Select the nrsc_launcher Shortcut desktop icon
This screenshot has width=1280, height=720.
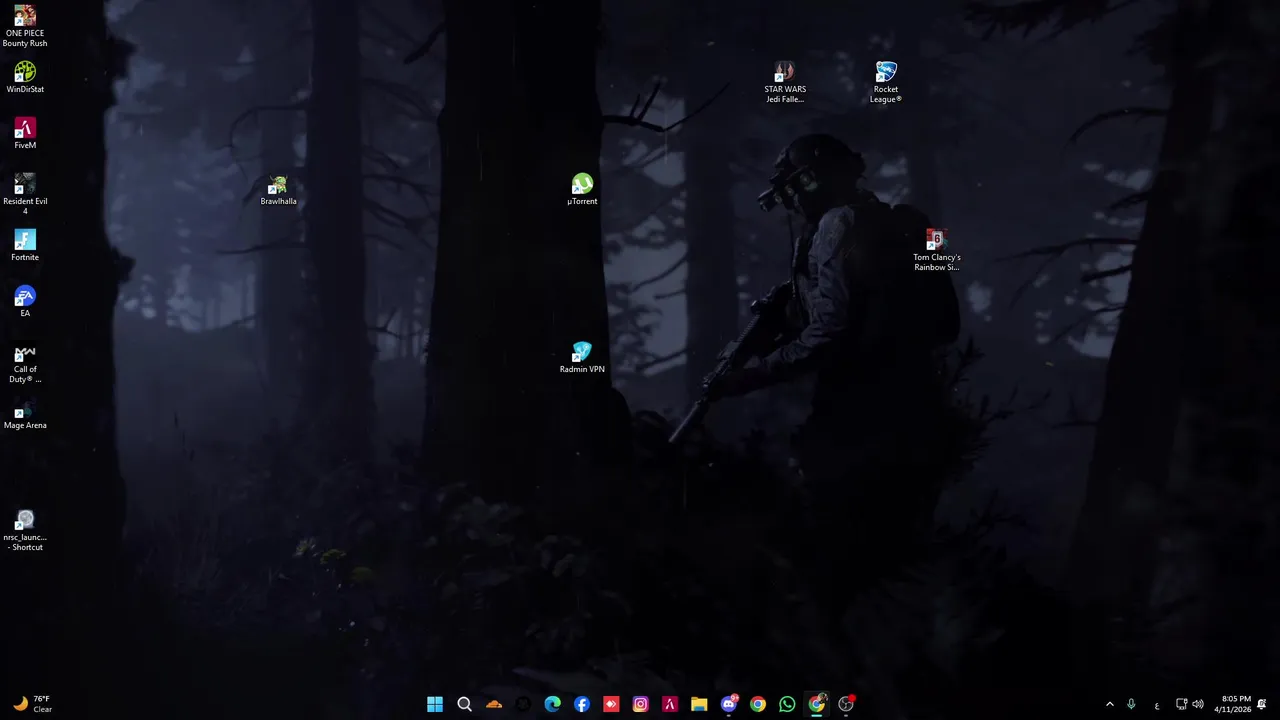coord(25,531)
